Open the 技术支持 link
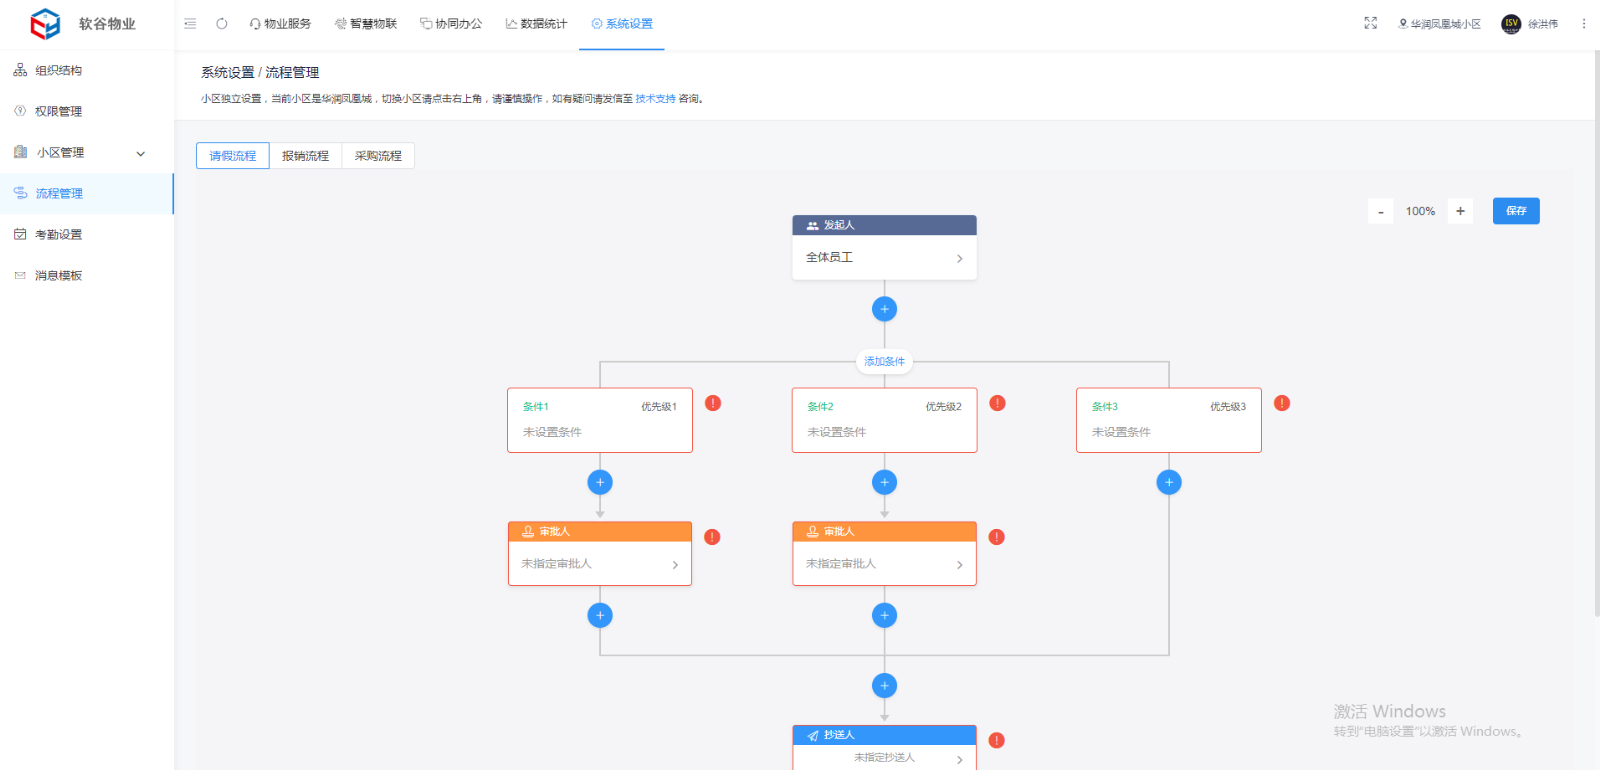Viewport: 1600px width, 770px height. click(655, 99)
